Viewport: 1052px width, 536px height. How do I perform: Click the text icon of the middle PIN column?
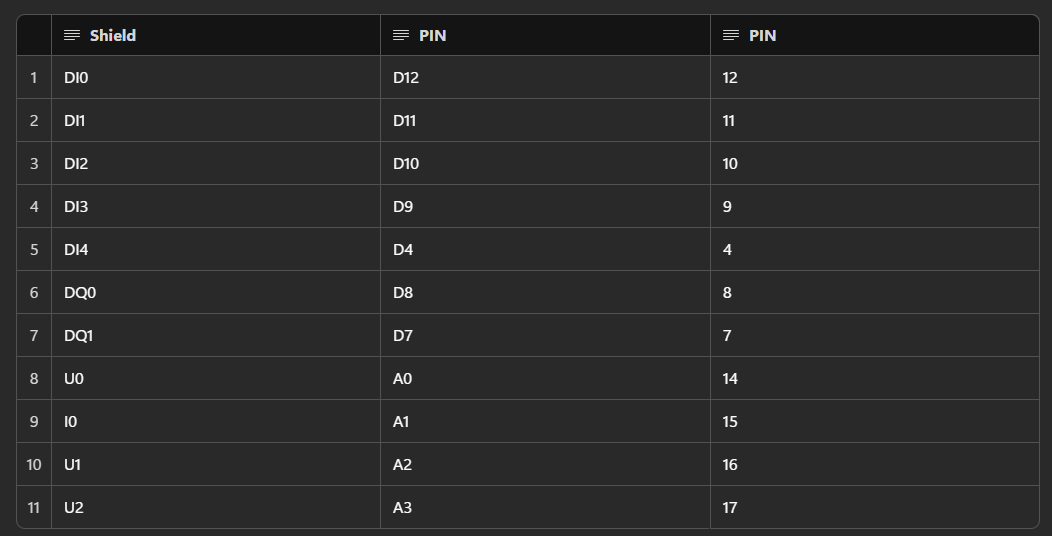point(401,35)
